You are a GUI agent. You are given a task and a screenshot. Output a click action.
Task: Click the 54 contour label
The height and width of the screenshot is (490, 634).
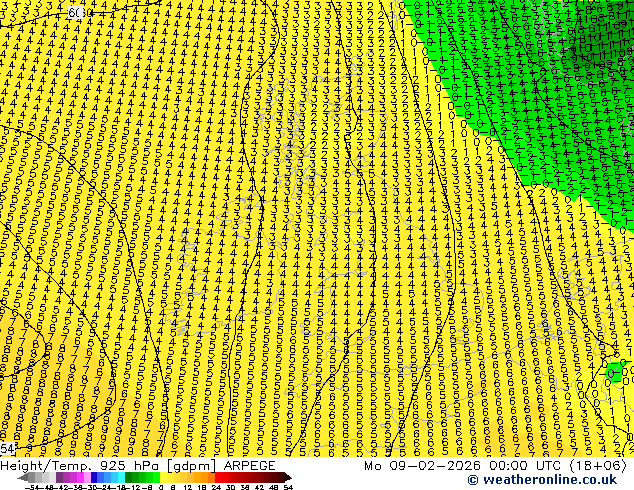(7, 448)
